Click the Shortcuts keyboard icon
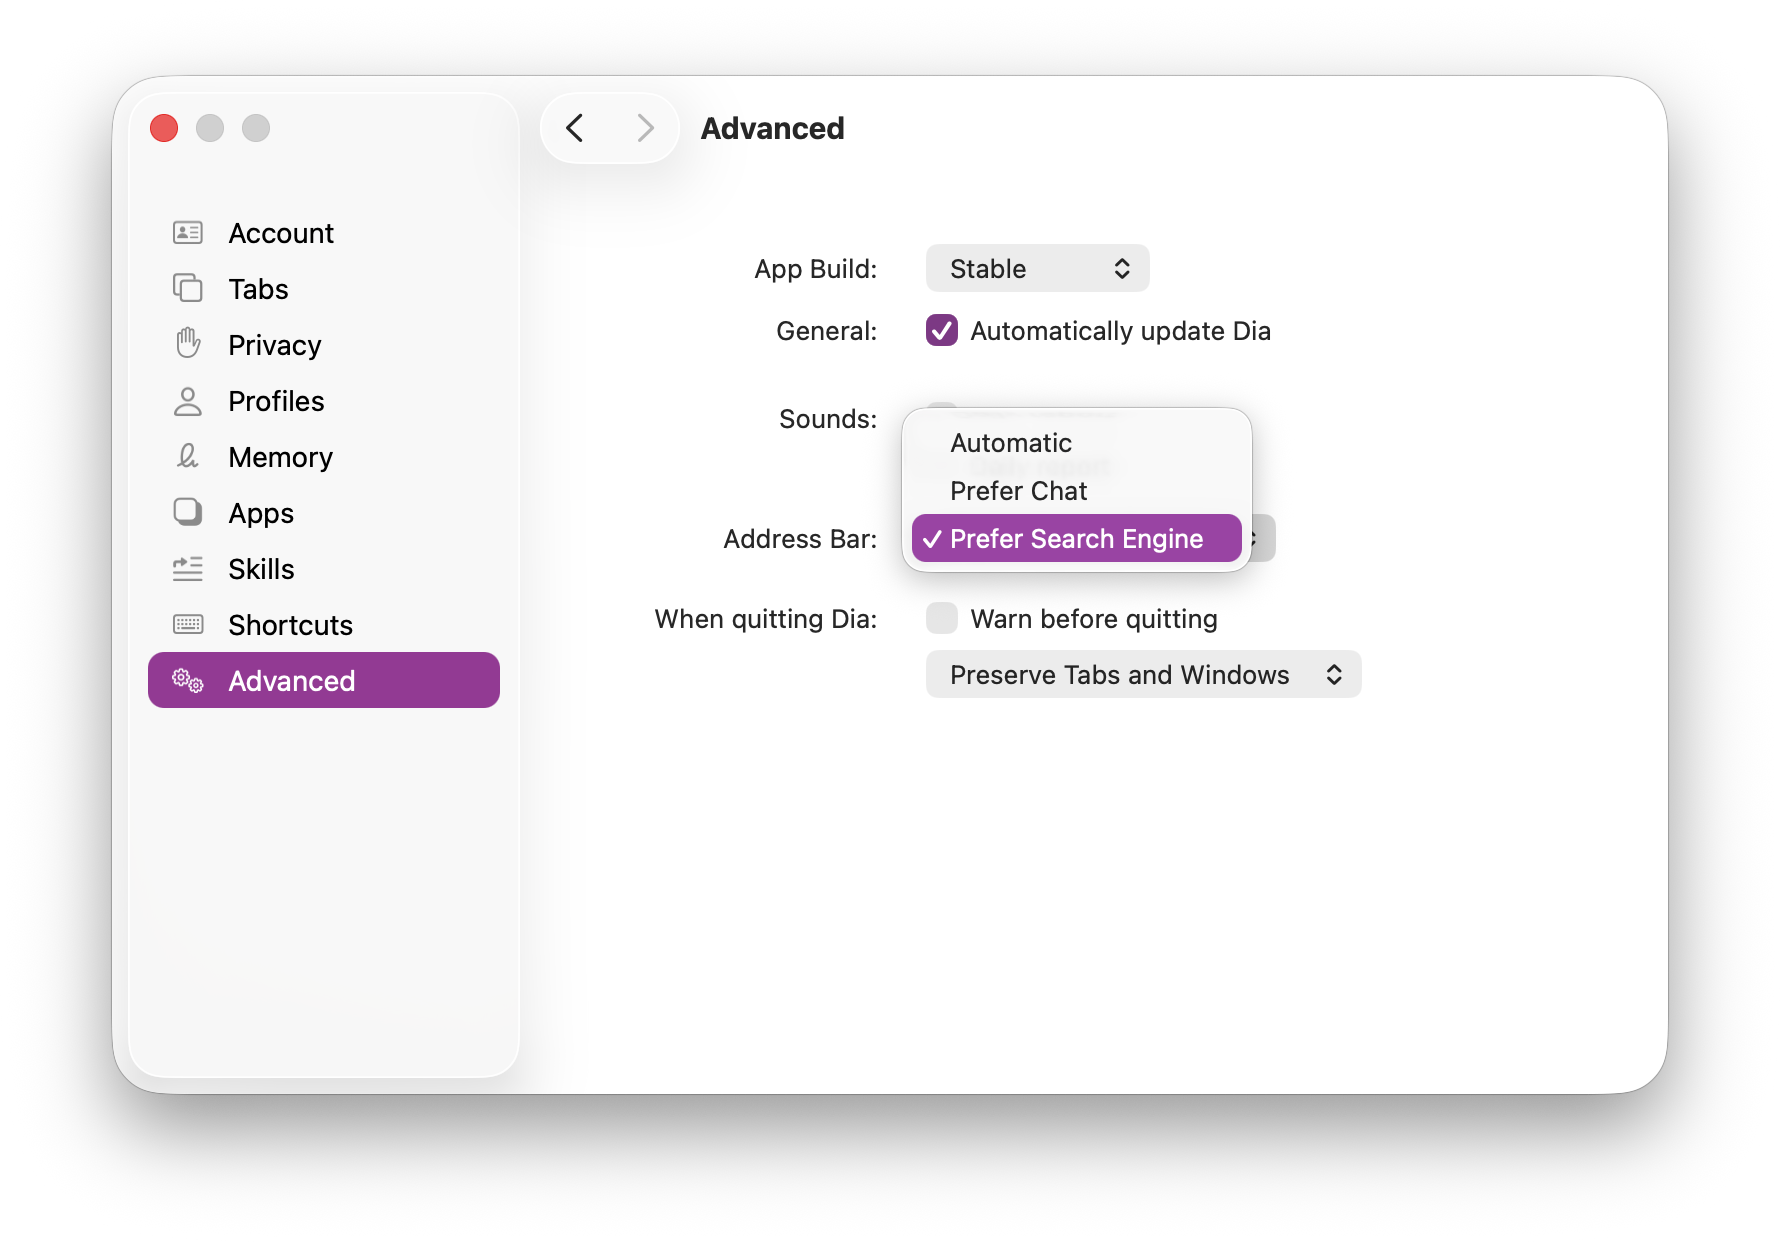The image size is (1780, 1242). click(x=188, y=625)
